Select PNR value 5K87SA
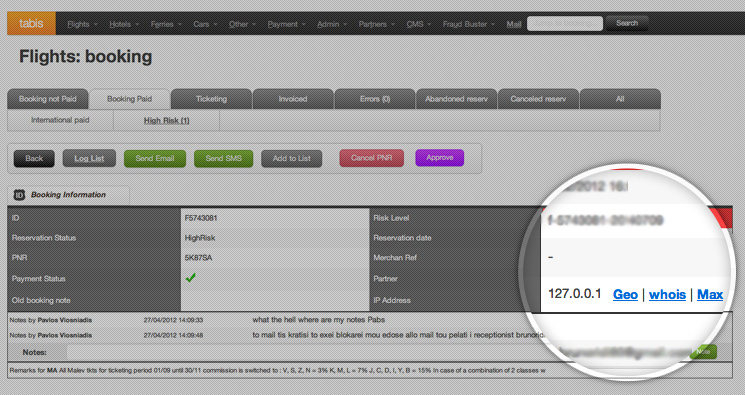This screenshot has width=745, height=395. point(198,258)
